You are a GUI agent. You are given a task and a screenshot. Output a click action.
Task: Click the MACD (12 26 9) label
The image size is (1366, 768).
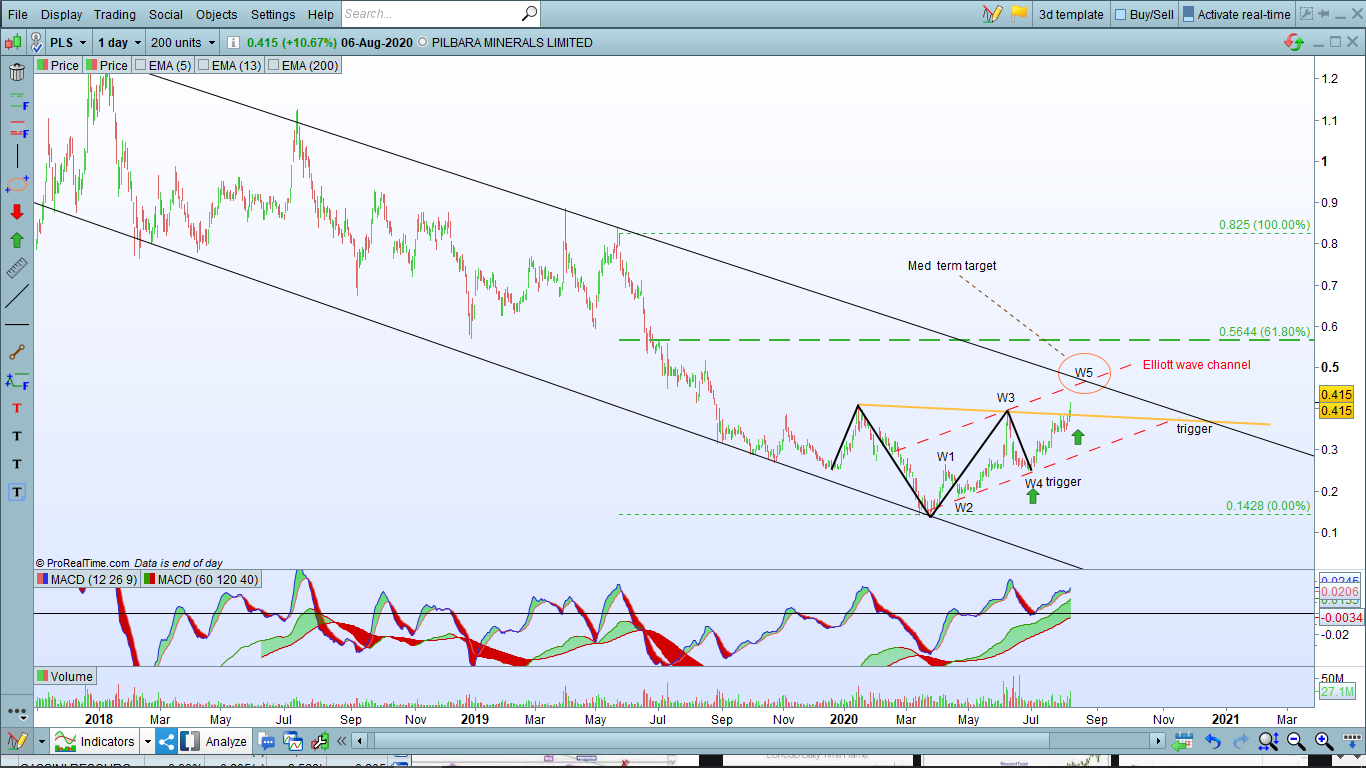(x=87, y=579)
